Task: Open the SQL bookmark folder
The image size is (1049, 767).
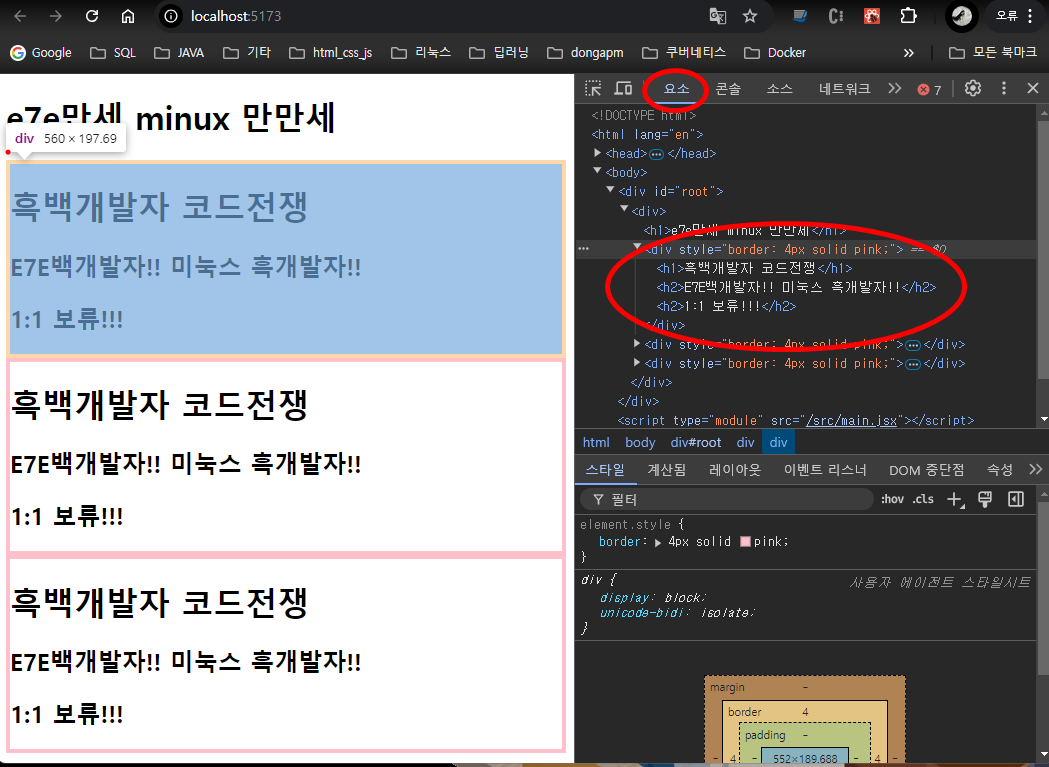Action: 113,53
